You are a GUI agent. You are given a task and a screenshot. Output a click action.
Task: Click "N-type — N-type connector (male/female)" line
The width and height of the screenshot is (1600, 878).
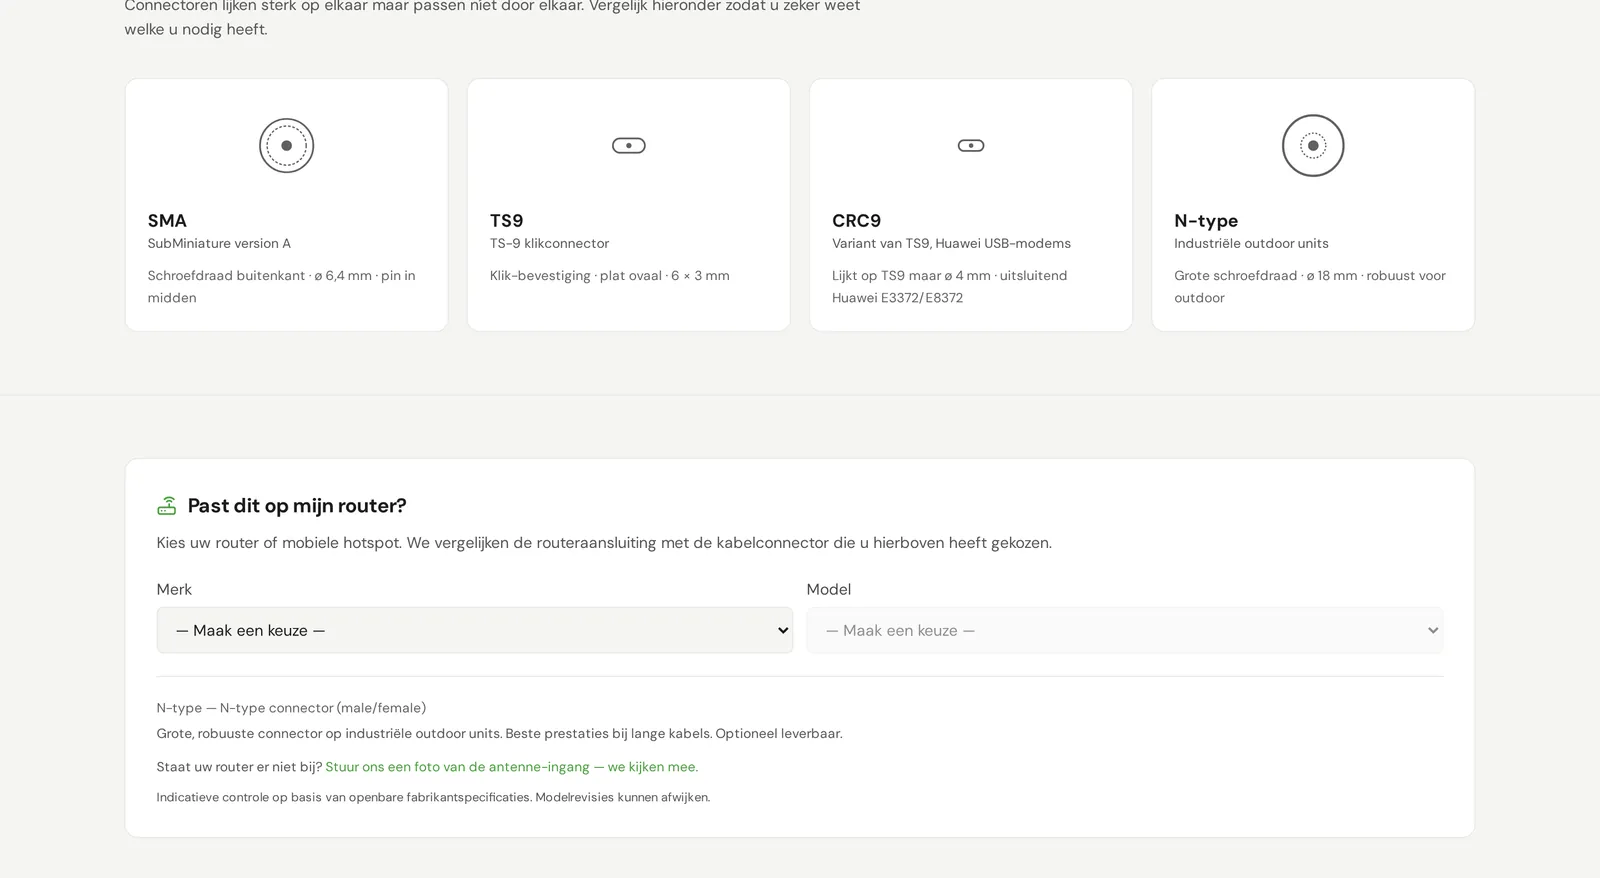tap(291, 708)
